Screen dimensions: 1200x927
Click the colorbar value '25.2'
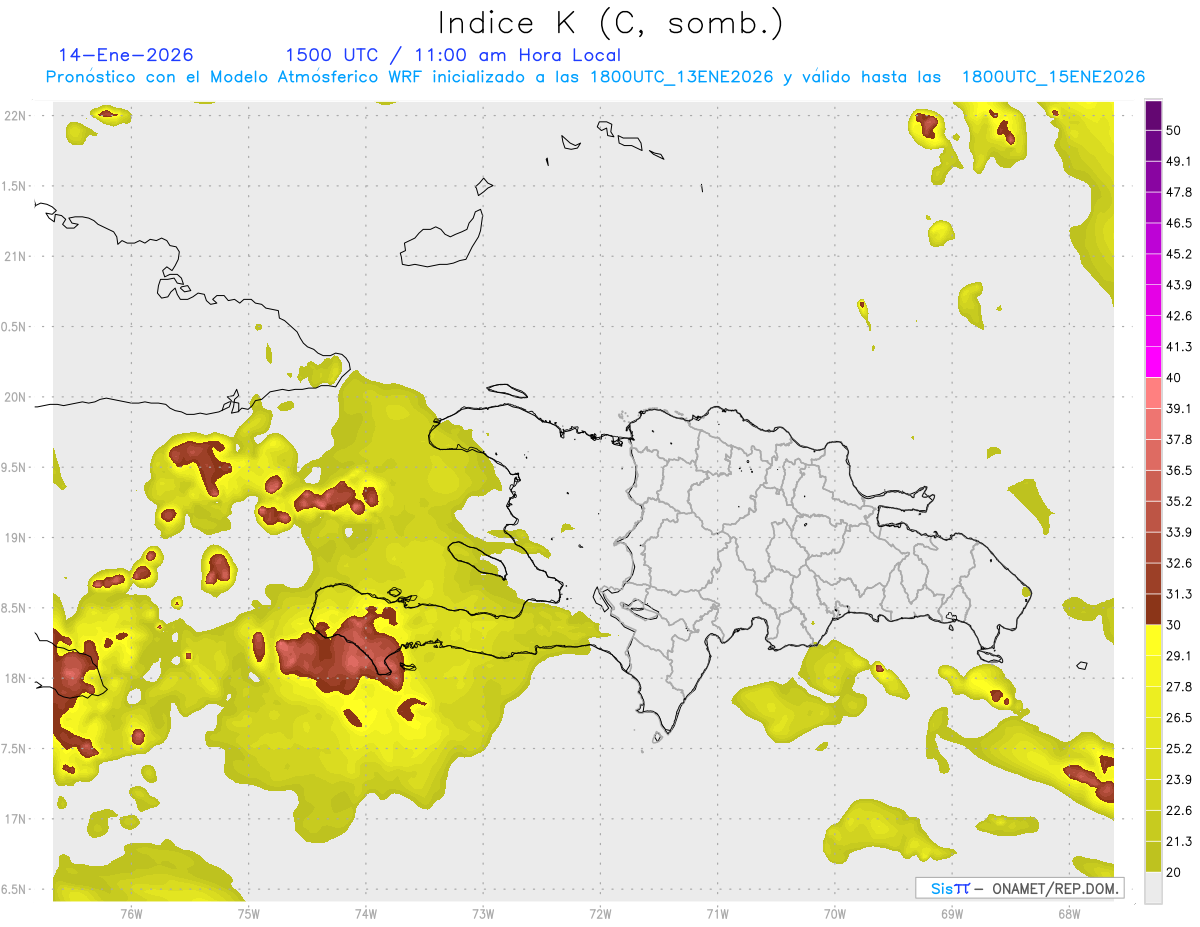click(x=1179, y=749)
